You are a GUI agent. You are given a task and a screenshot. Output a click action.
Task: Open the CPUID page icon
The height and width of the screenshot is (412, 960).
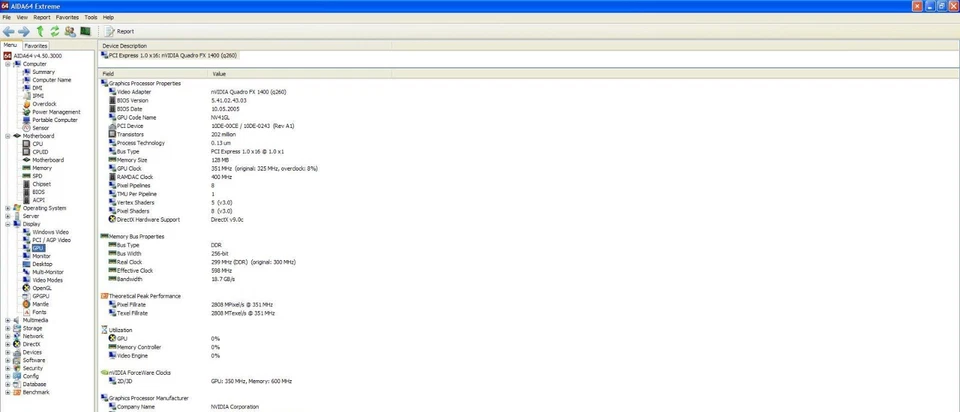tap(26, 152)
